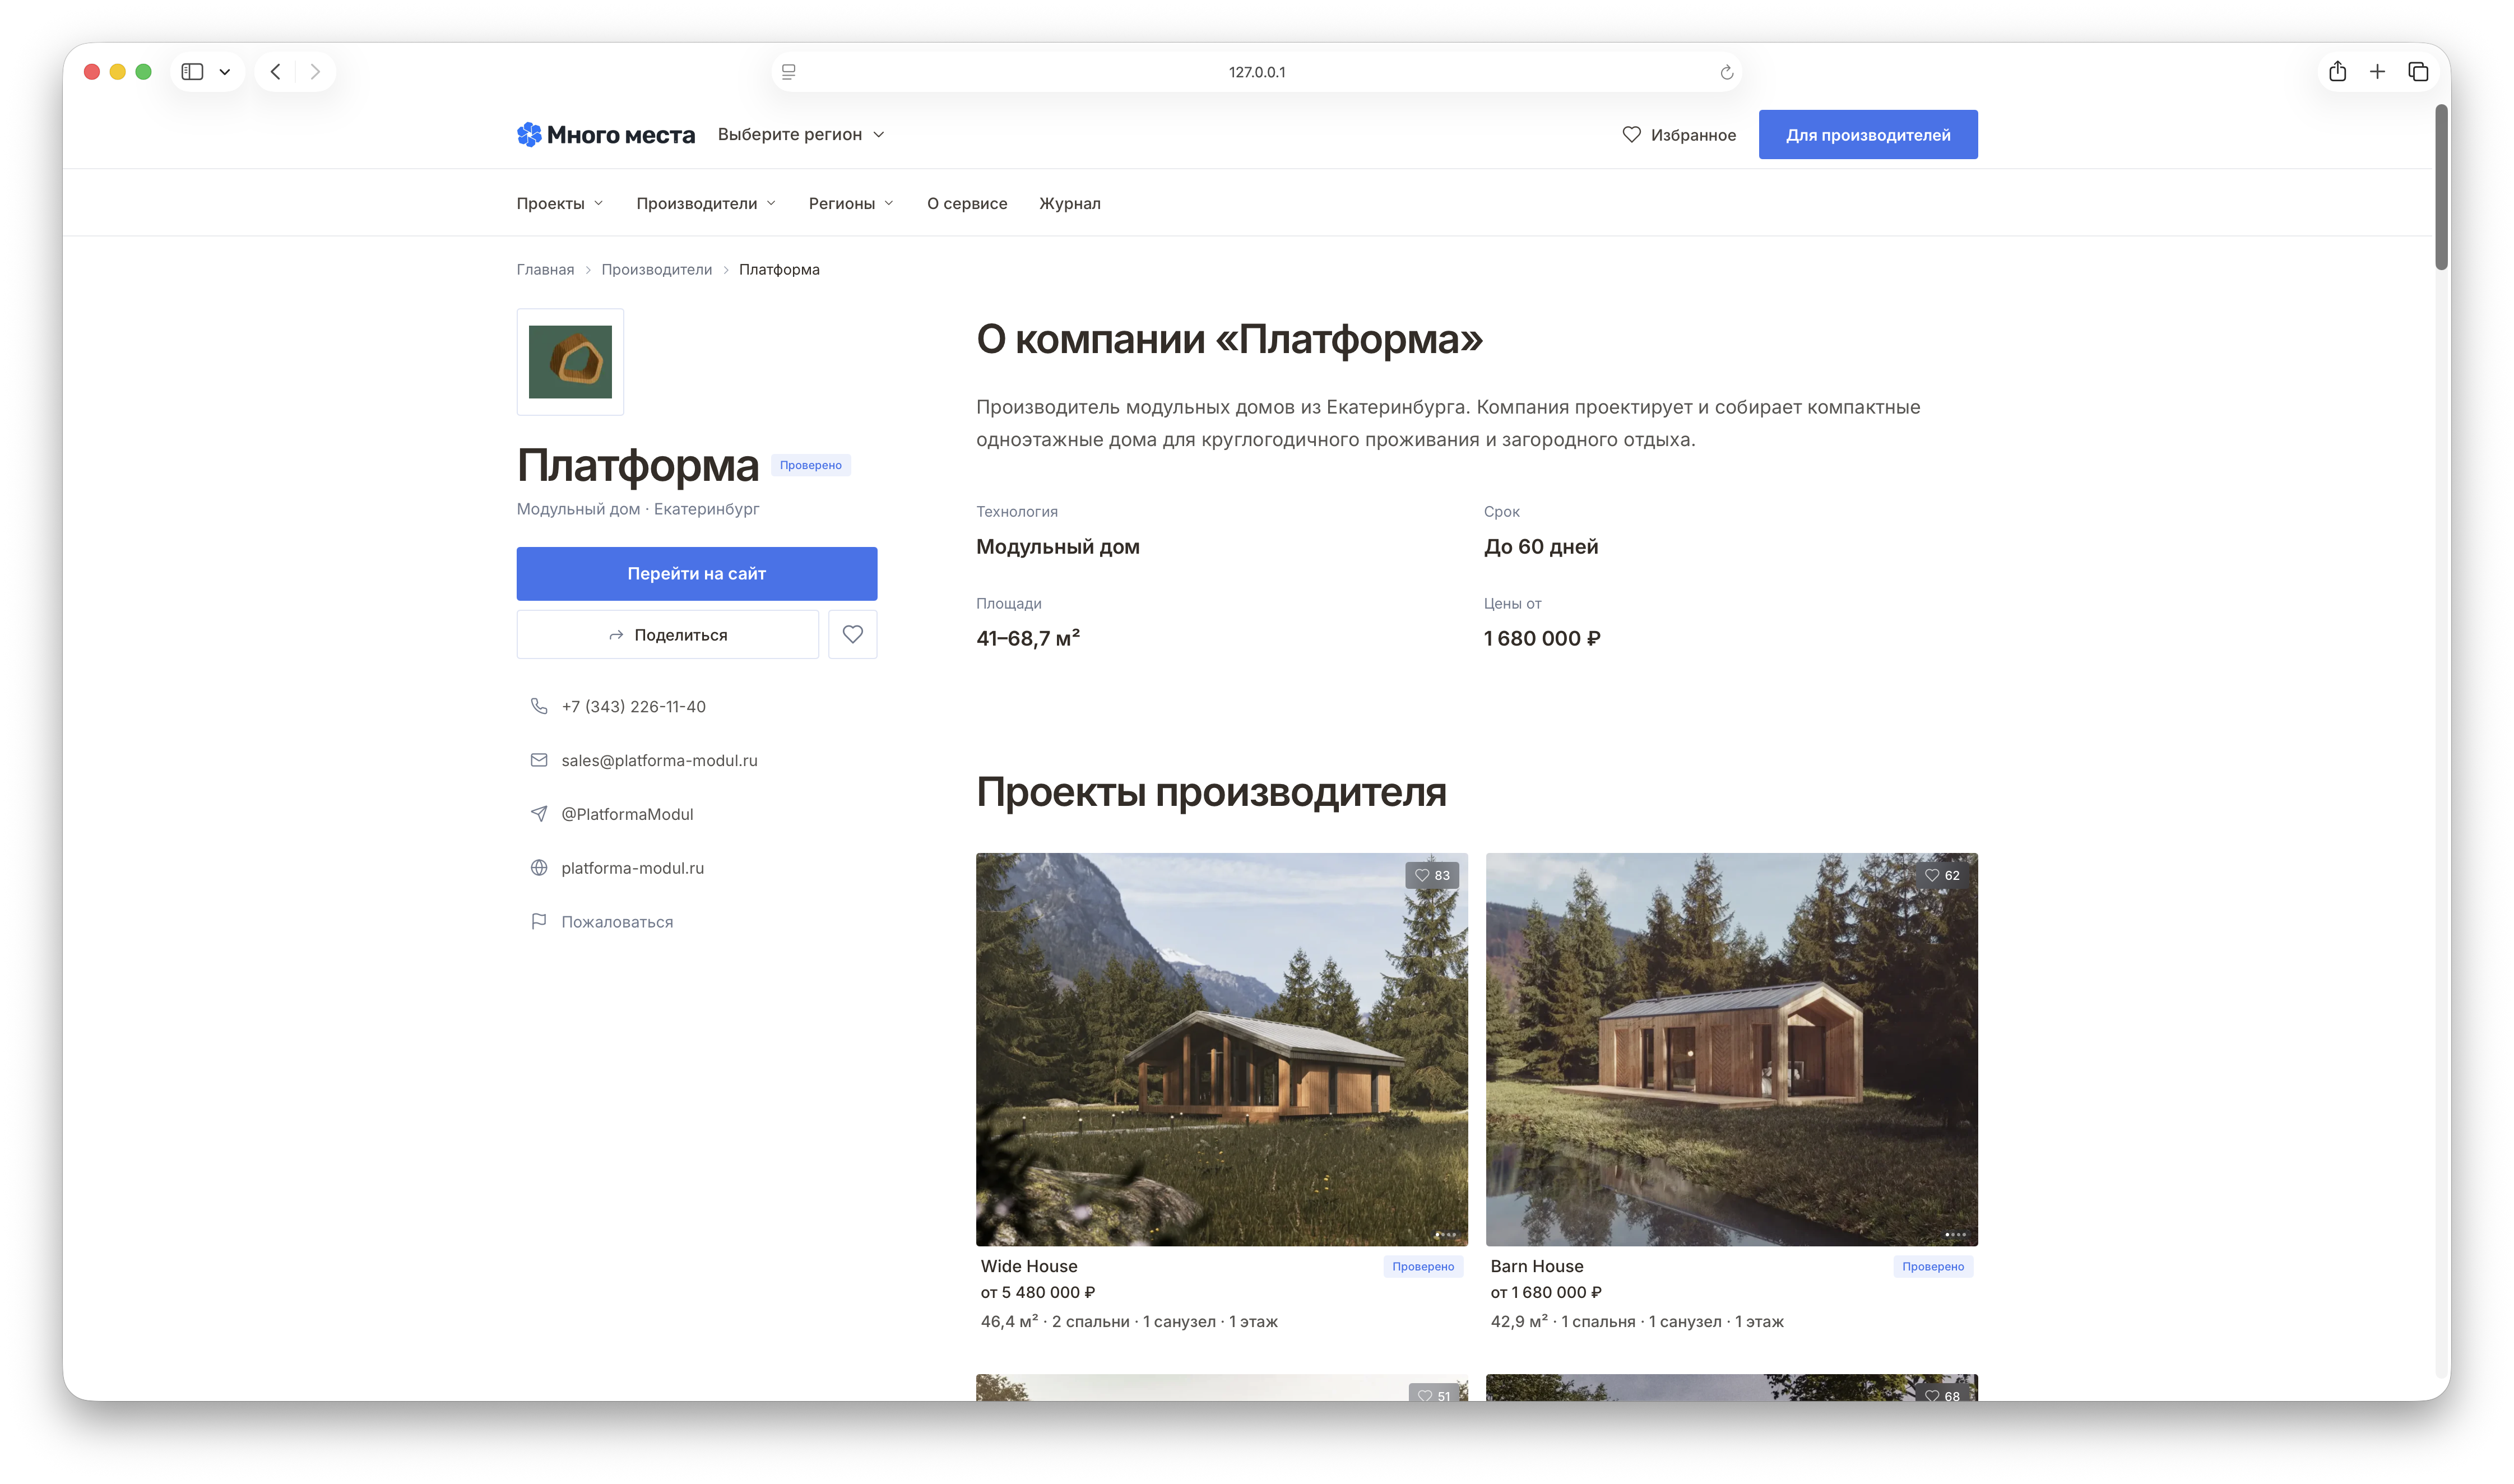Click the Wide House price от 5 480 000 ₽
The image size is (2514, 1484).
[1038, 1293]
